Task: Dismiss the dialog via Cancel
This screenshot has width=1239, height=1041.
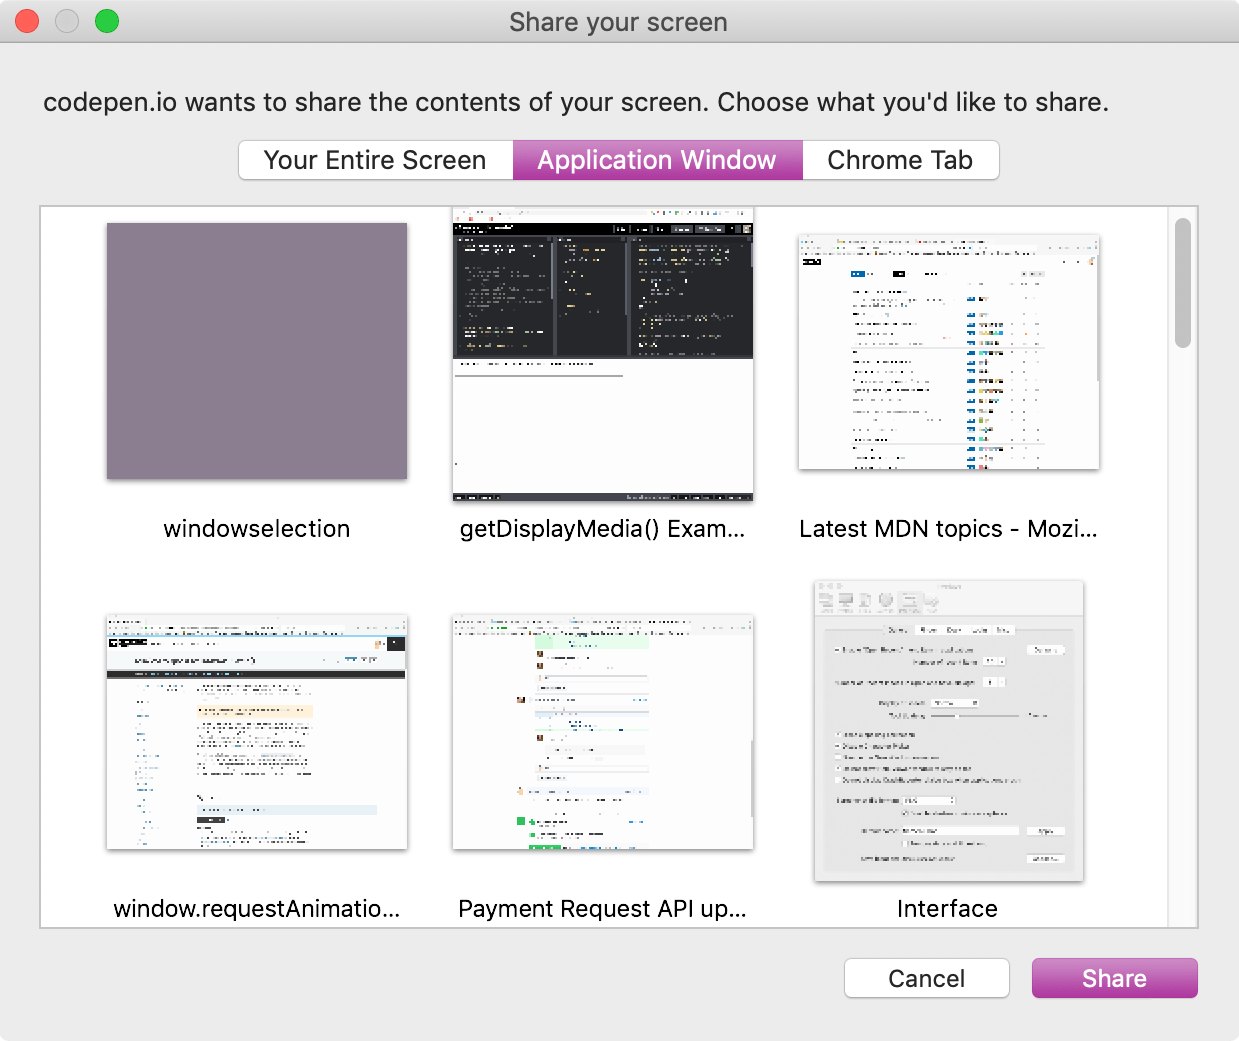Action: point(926,978)
